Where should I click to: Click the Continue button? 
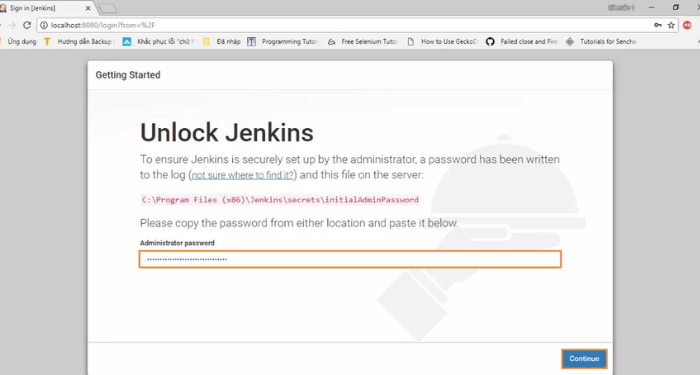584,358
